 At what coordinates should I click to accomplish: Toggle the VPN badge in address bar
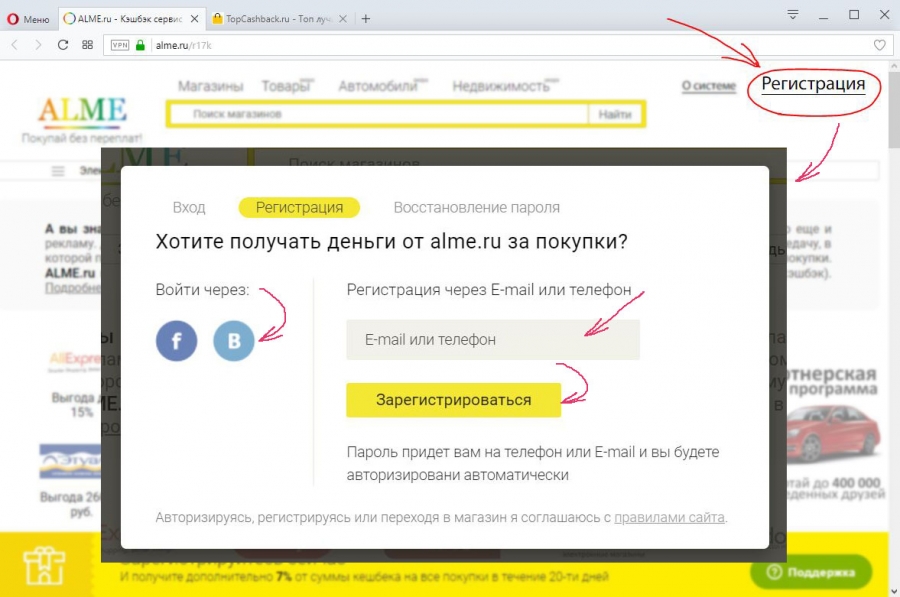point(119,45)
